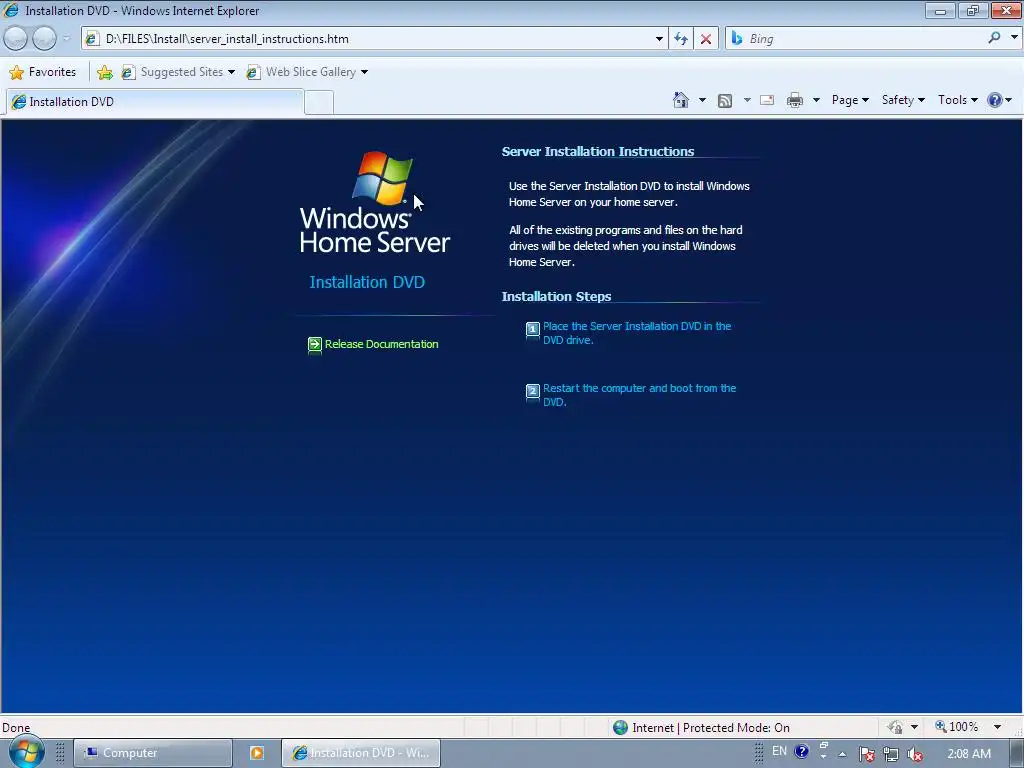Open the Tools menu
Viewport: 1024px width, 768px height.
[957, 100]
